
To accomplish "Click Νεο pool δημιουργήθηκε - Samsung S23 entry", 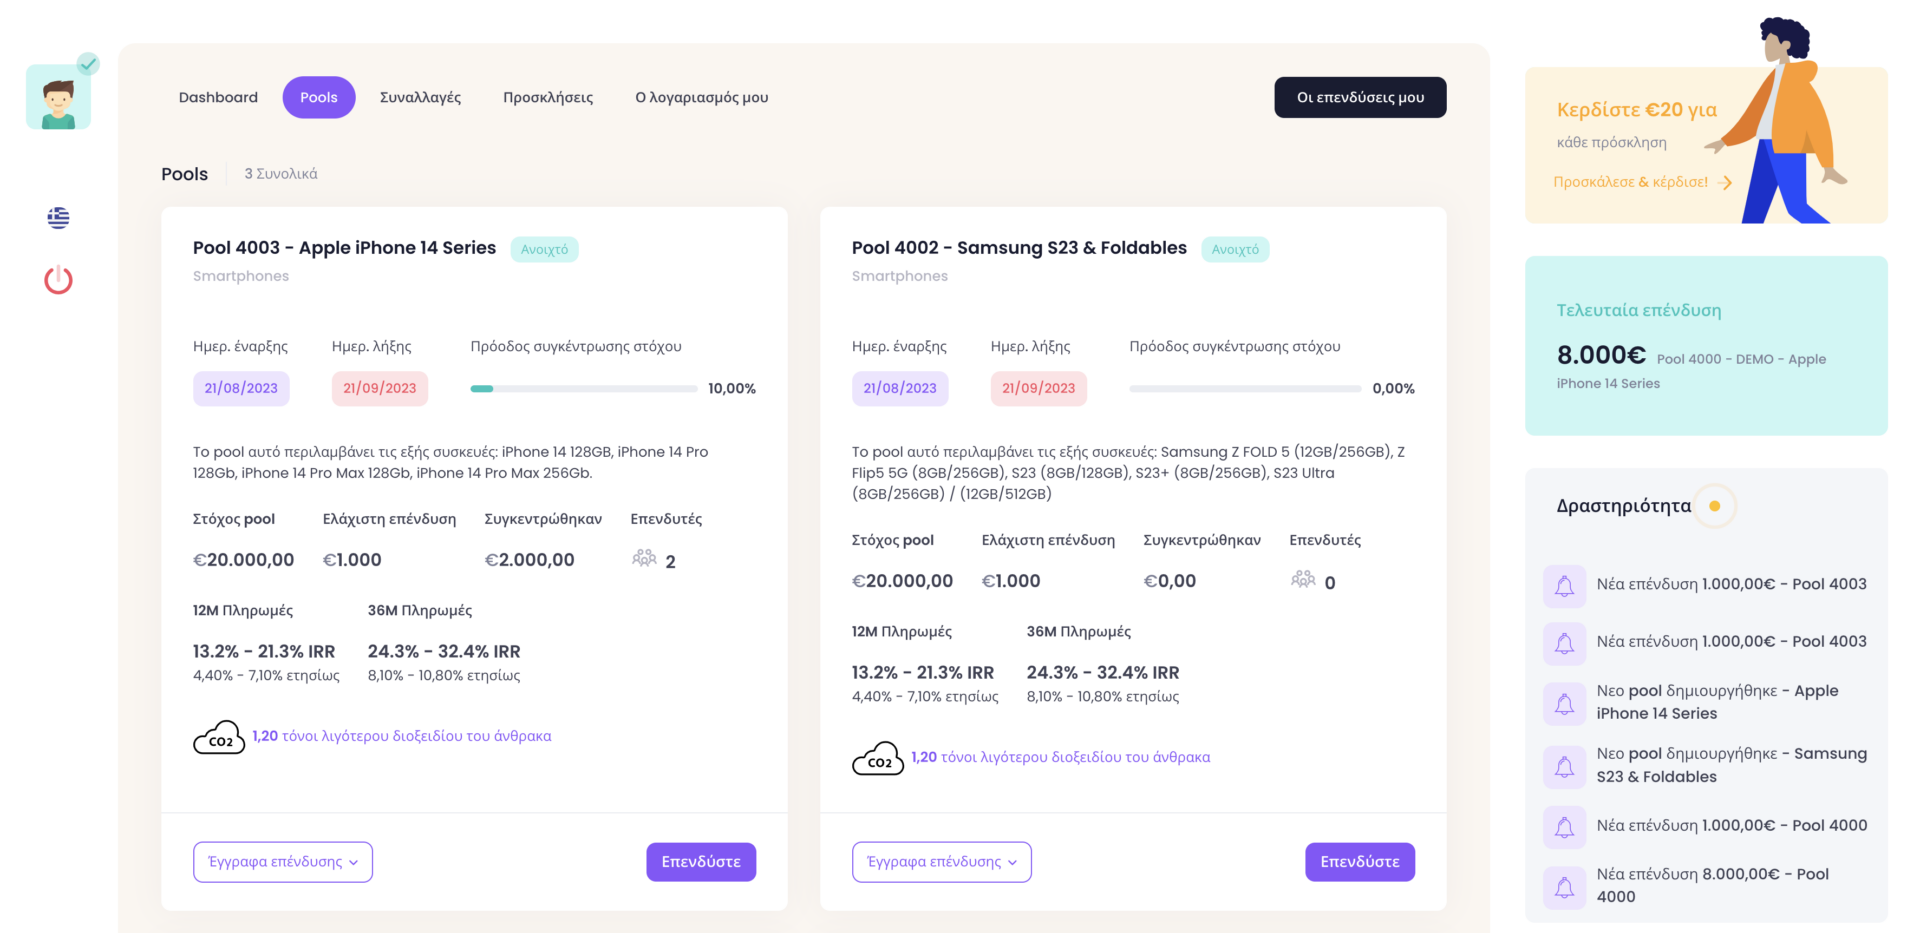I will (1732, 765).
